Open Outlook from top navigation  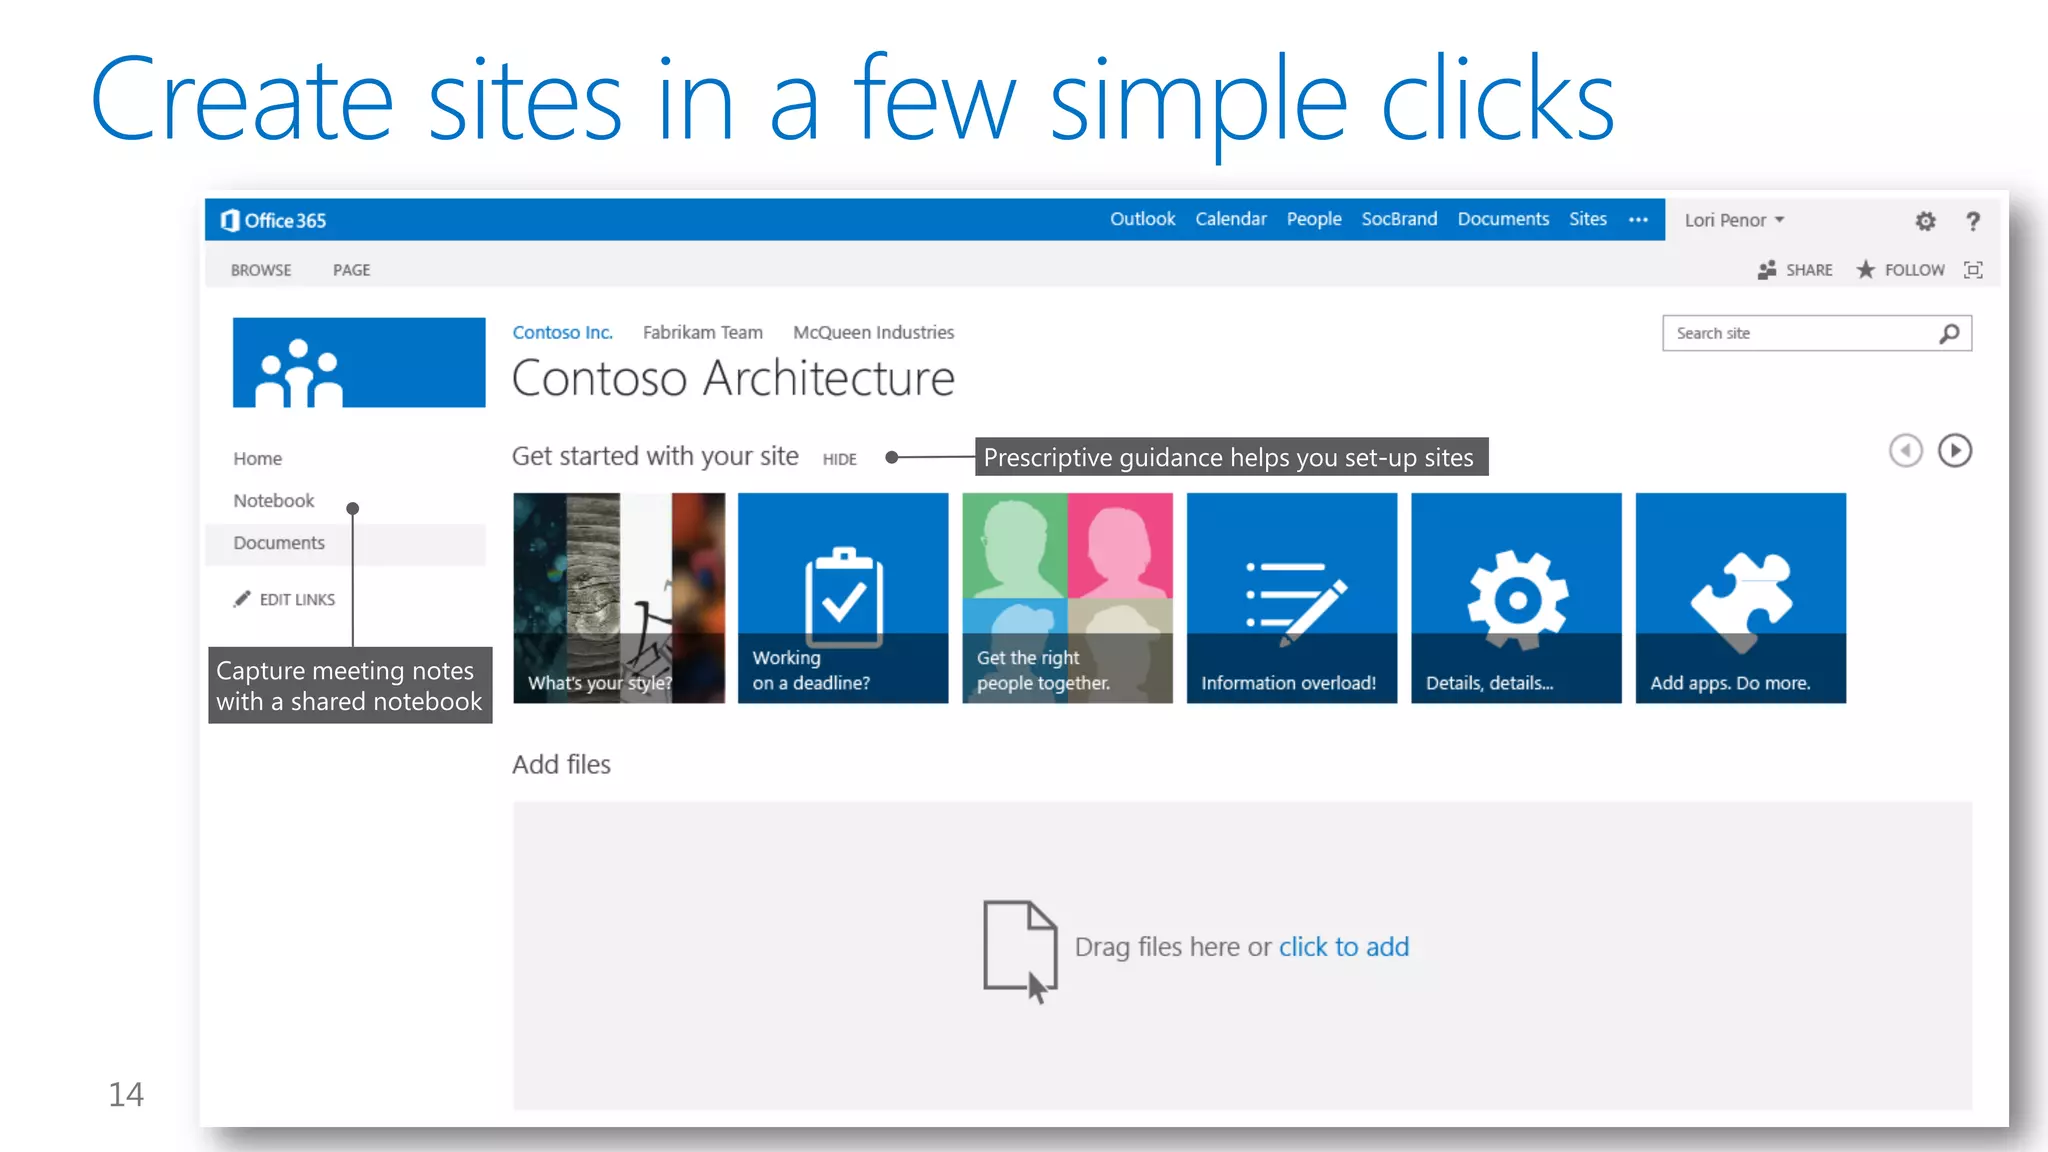pyautogui.click(x=1142, y=219)
